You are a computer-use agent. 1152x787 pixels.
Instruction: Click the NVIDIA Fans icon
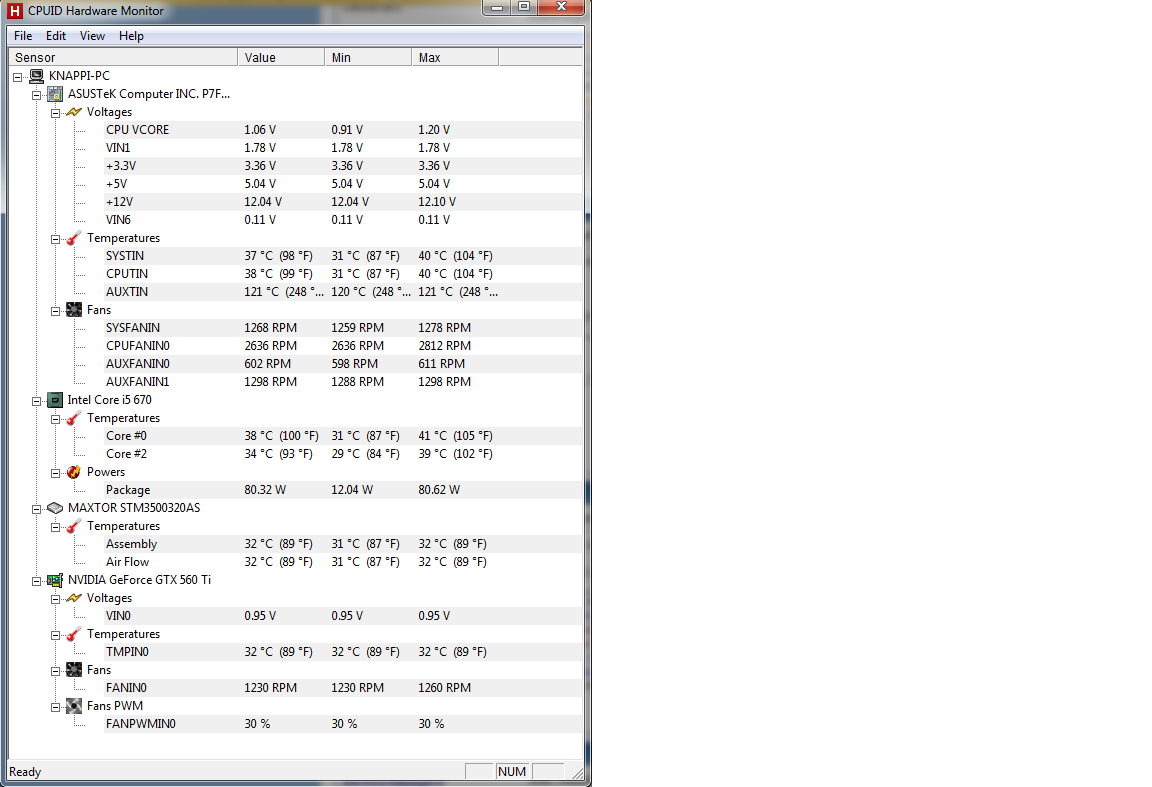point(74,669)
